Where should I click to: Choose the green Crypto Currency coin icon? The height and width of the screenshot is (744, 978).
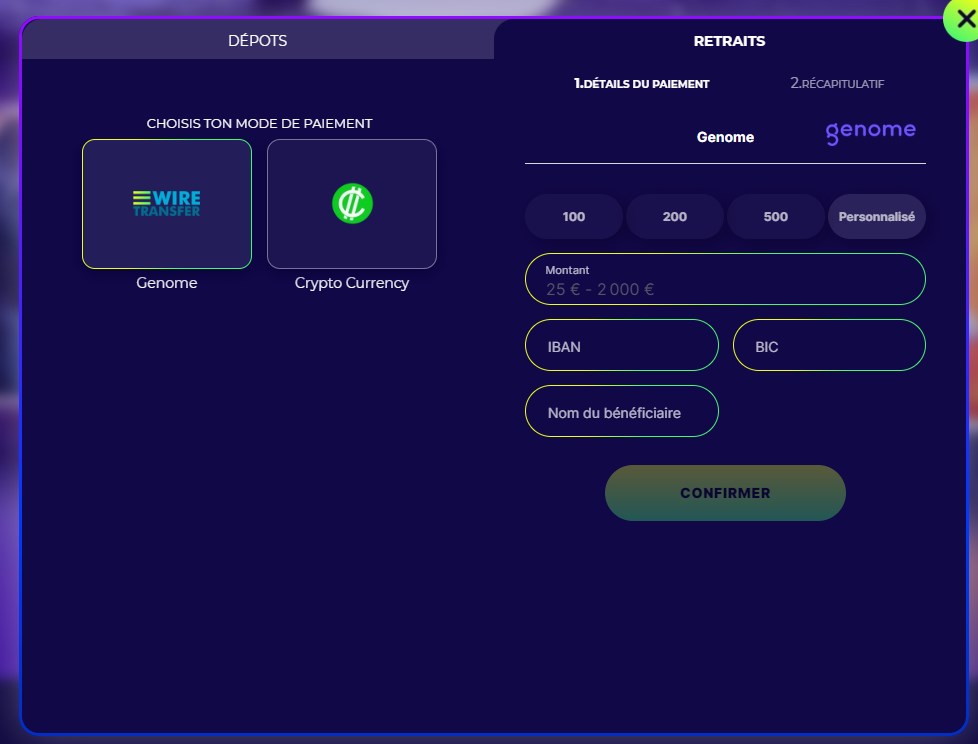click(352, 204)
